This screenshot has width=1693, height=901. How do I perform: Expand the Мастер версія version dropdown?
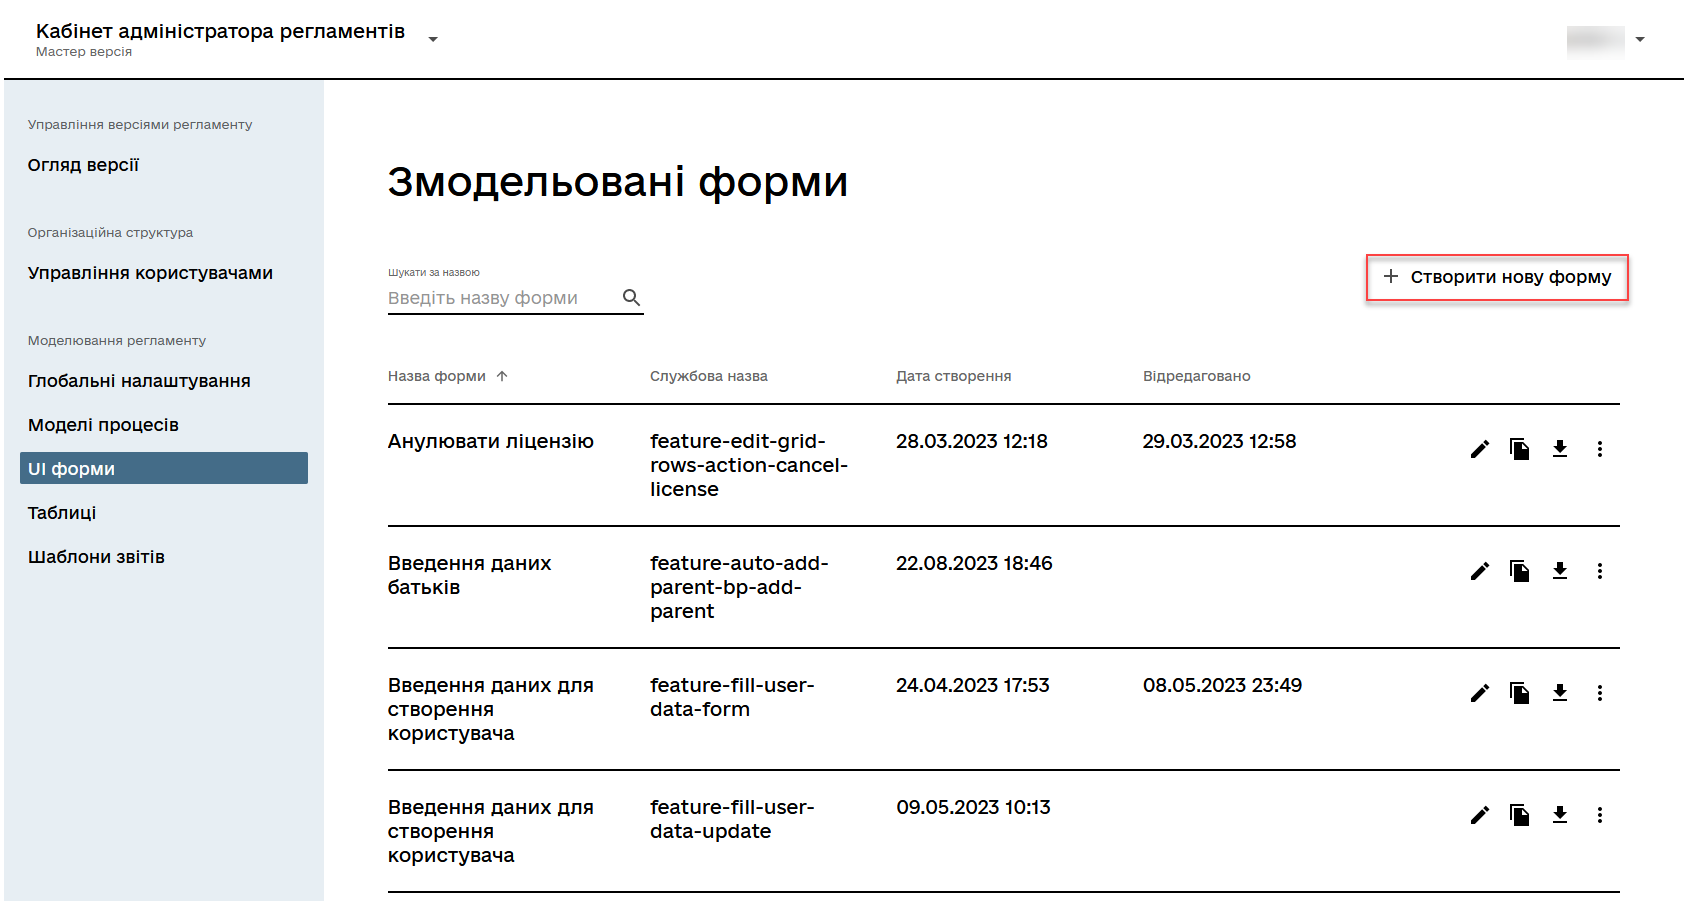pos(433,39)
